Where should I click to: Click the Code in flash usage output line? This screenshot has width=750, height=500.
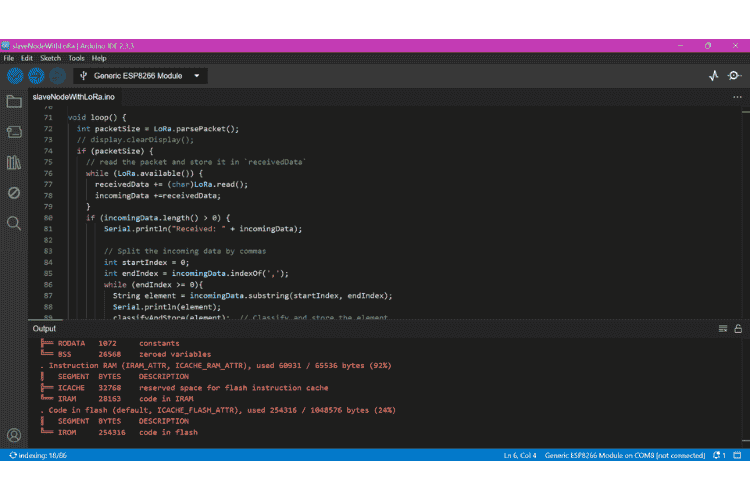(x=218, y=410)
